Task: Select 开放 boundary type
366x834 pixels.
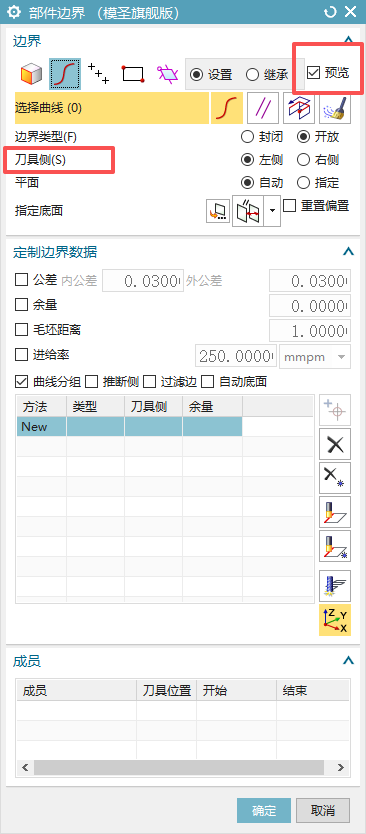Action: [303, 137]
